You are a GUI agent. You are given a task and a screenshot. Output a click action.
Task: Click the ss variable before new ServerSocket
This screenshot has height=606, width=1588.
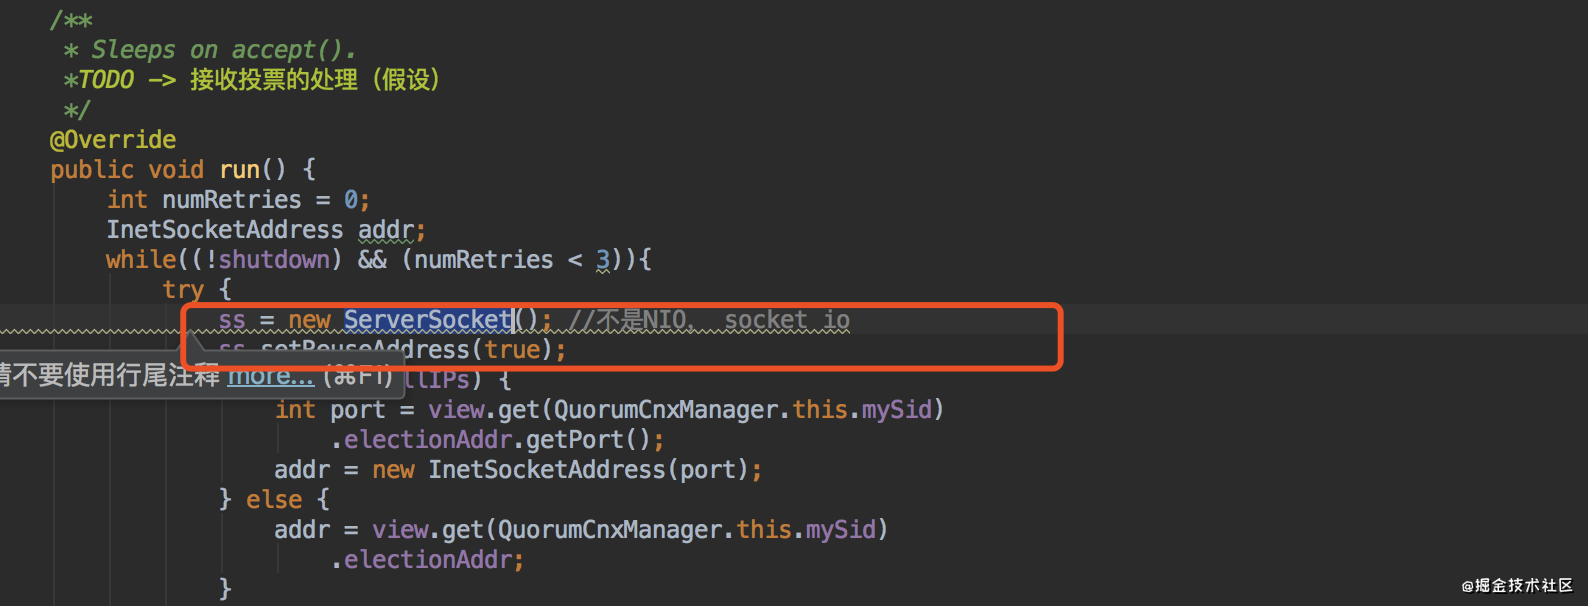point(232,320)
